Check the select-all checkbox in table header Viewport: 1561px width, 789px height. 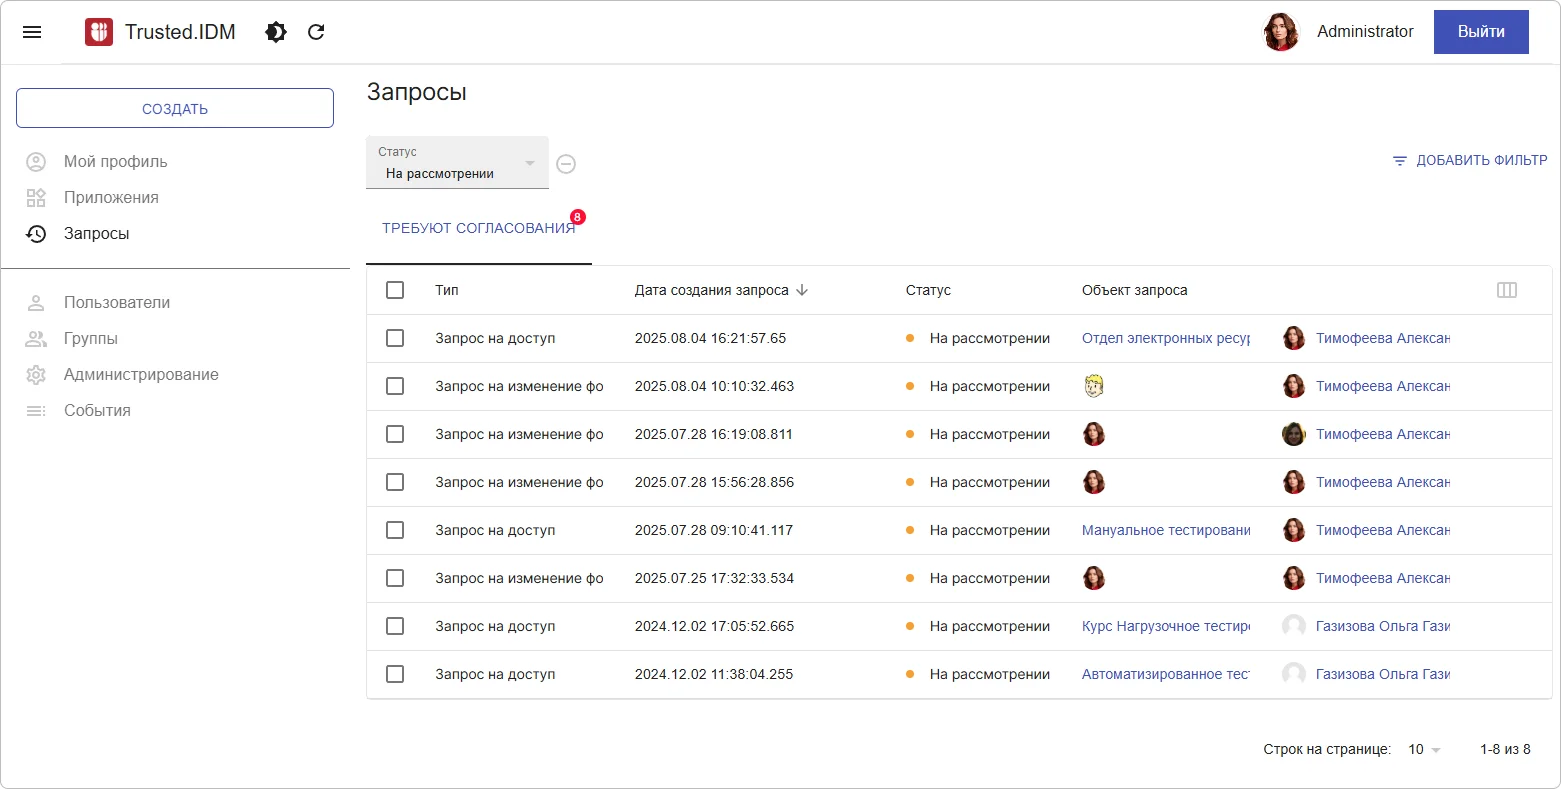(x=395, y=290)
